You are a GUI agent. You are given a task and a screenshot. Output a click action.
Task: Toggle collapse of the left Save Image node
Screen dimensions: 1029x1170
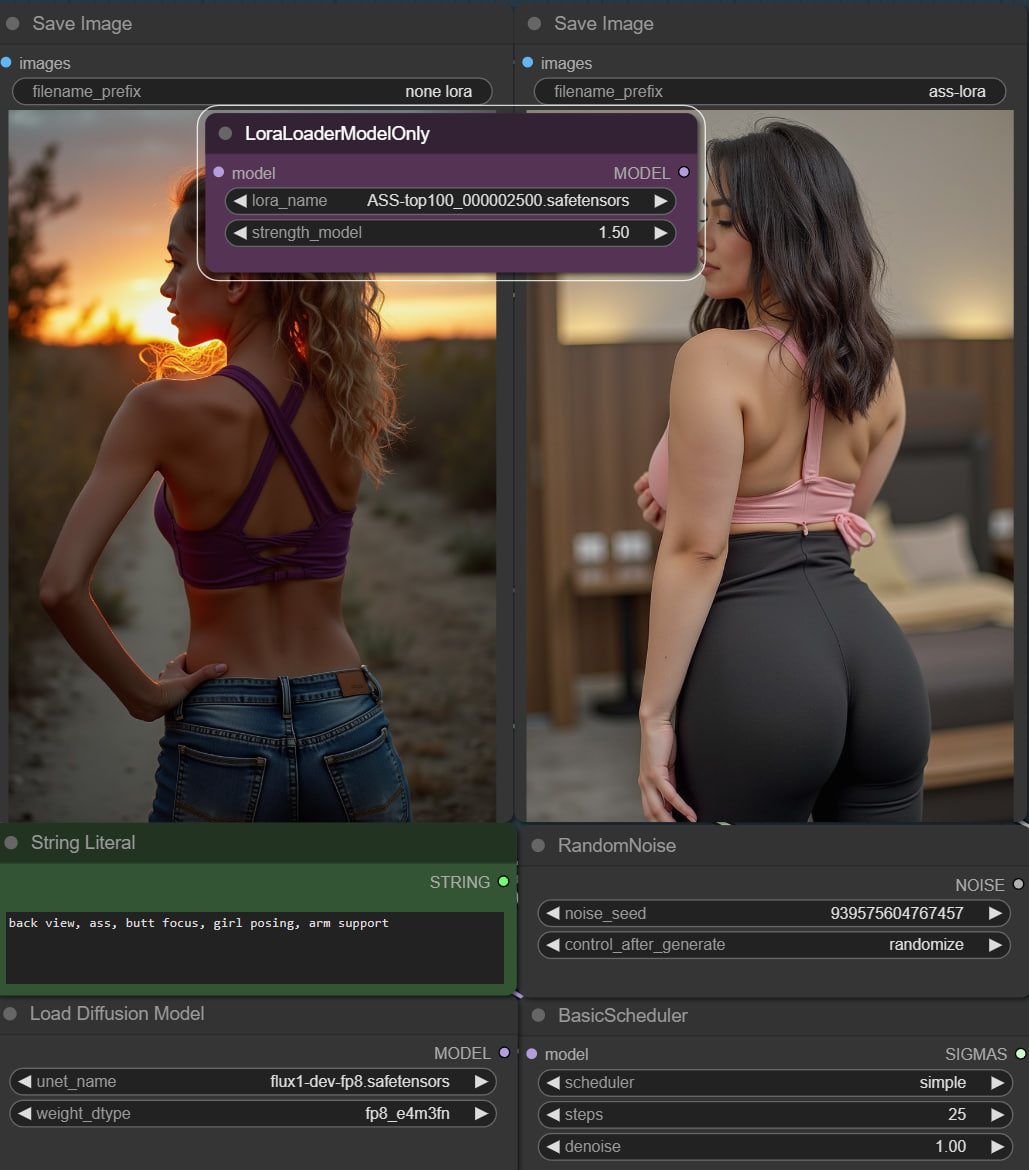tap(13, 24)
